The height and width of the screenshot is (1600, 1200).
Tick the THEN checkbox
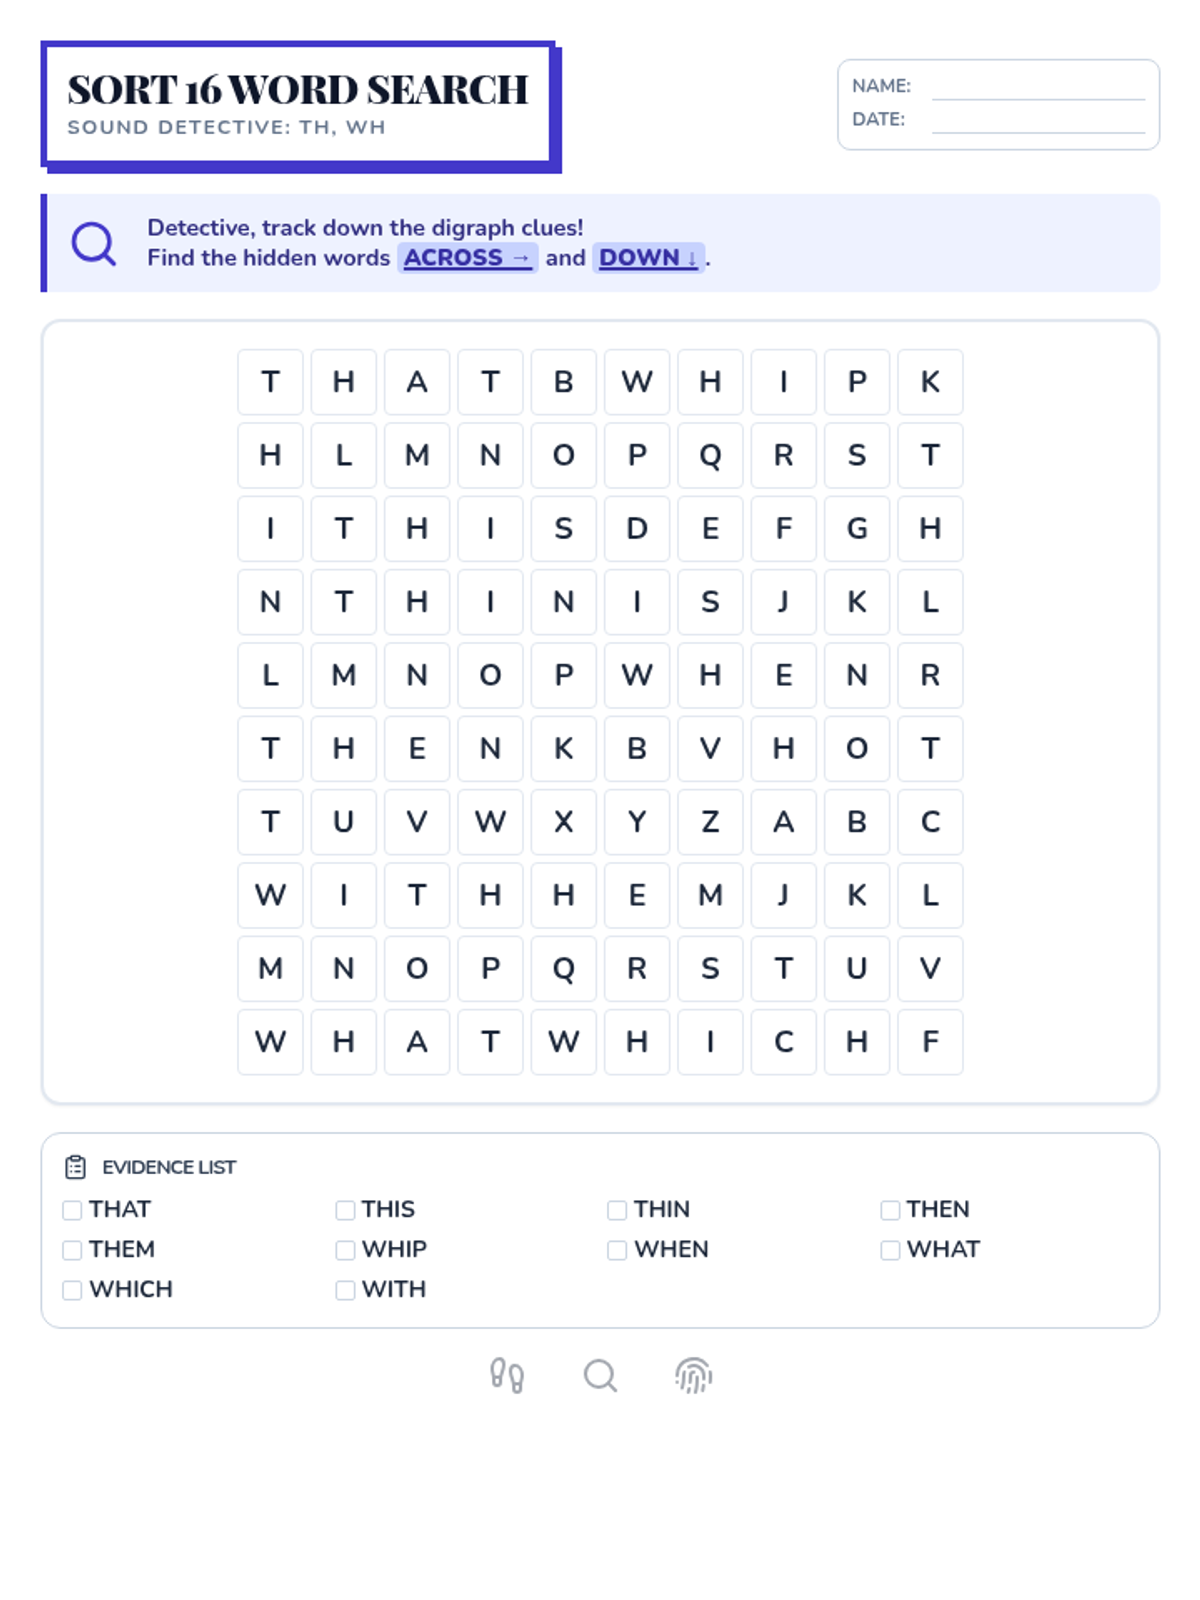click(890, 1210)
